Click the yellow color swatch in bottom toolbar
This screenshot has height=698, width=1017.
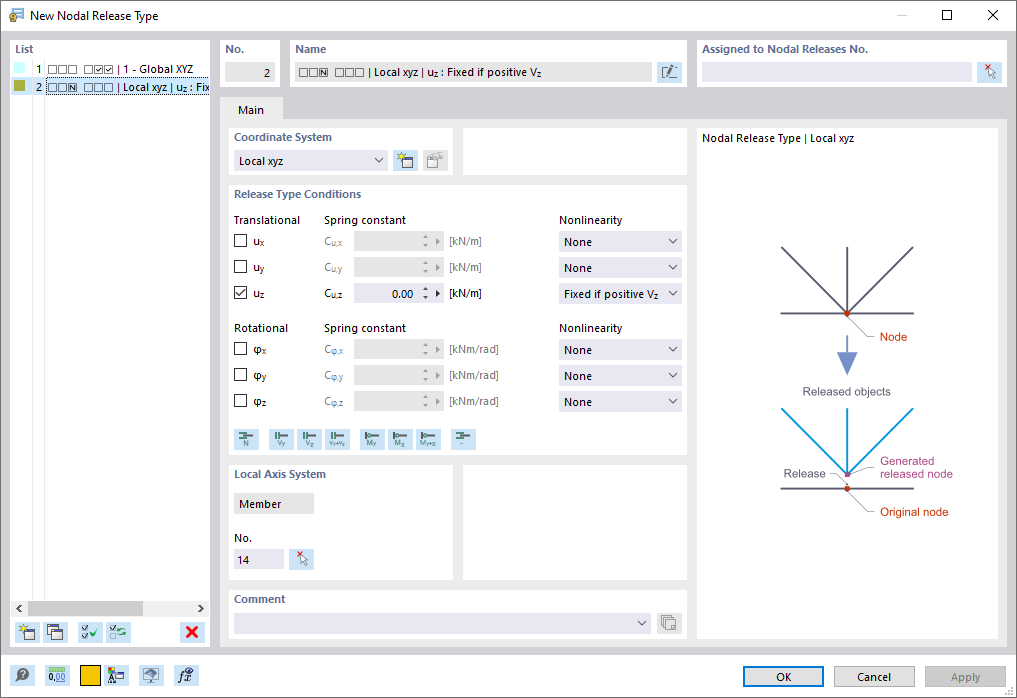[90, 675]
